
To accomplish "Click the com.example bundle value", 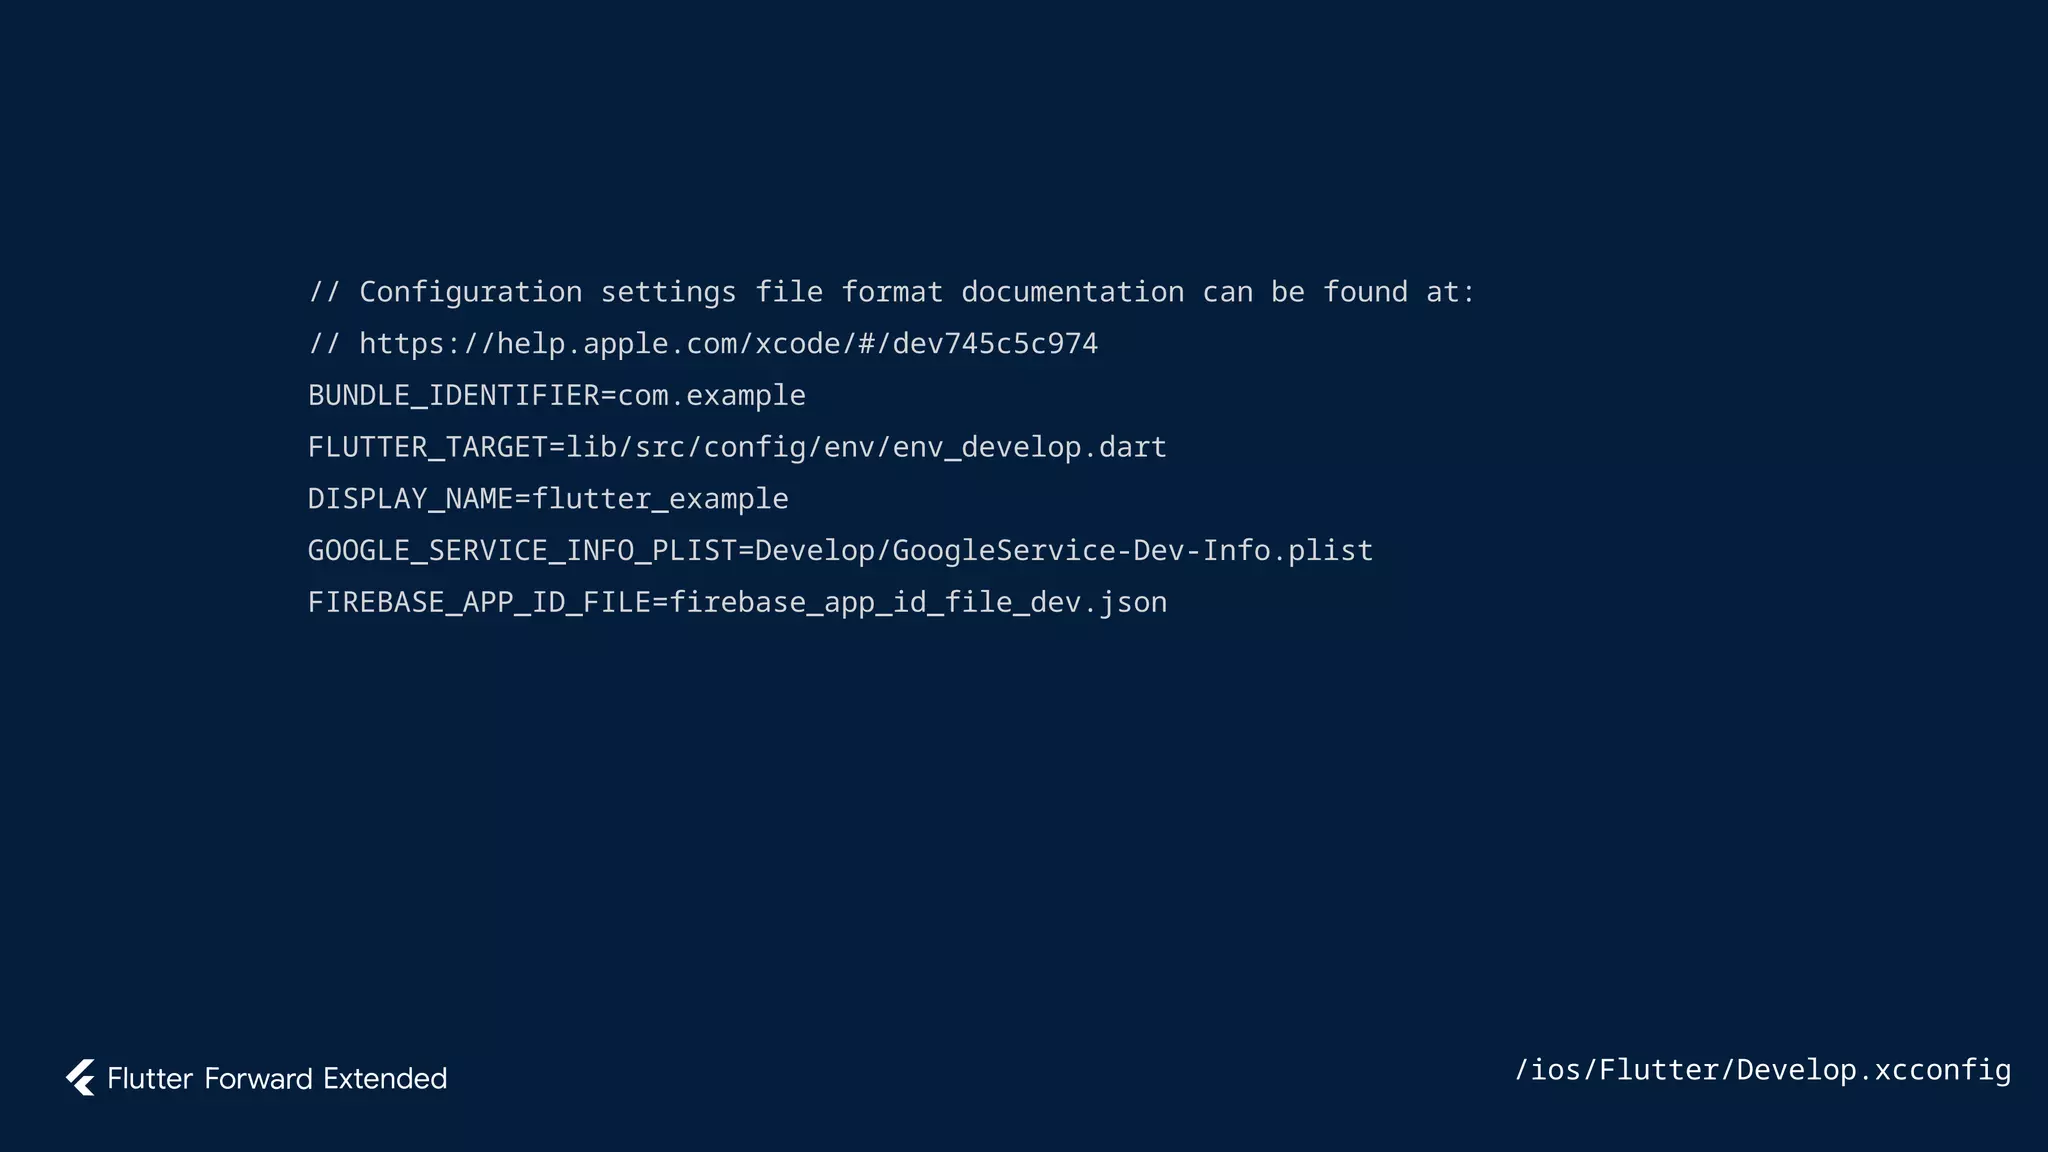I will pyautogui.click(x=711, y=396).
